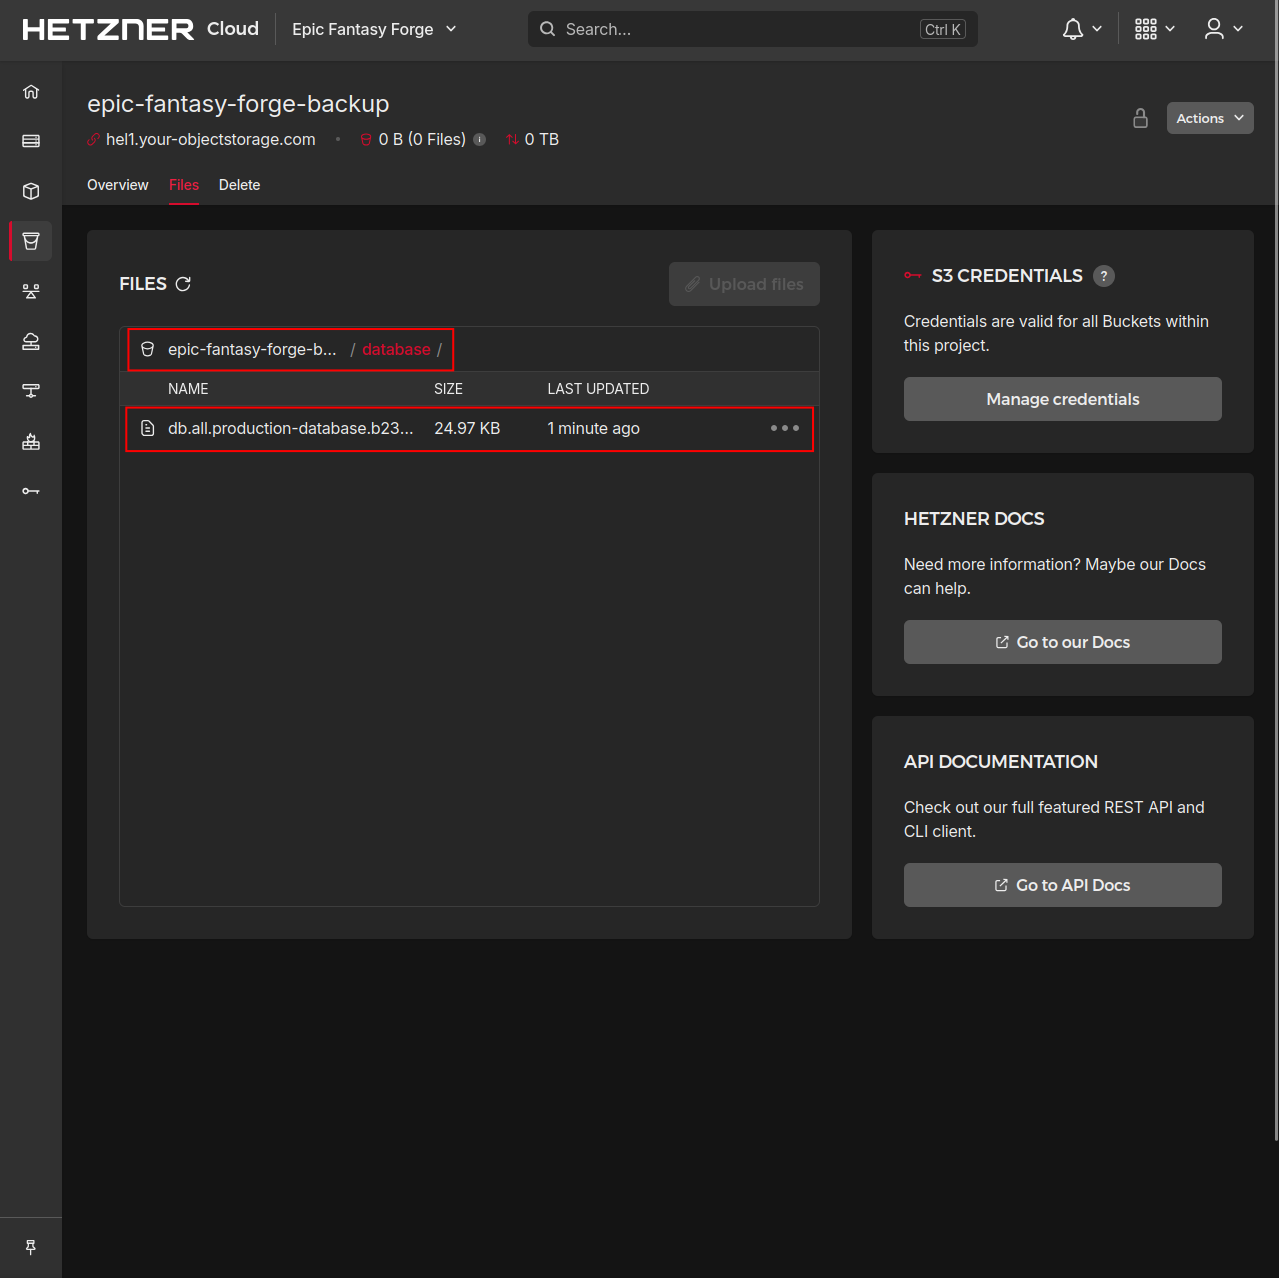The image size is (1279, 1278).
Task: Click the bucket icon in the breadcrumb
Action: tap(148, 349)
